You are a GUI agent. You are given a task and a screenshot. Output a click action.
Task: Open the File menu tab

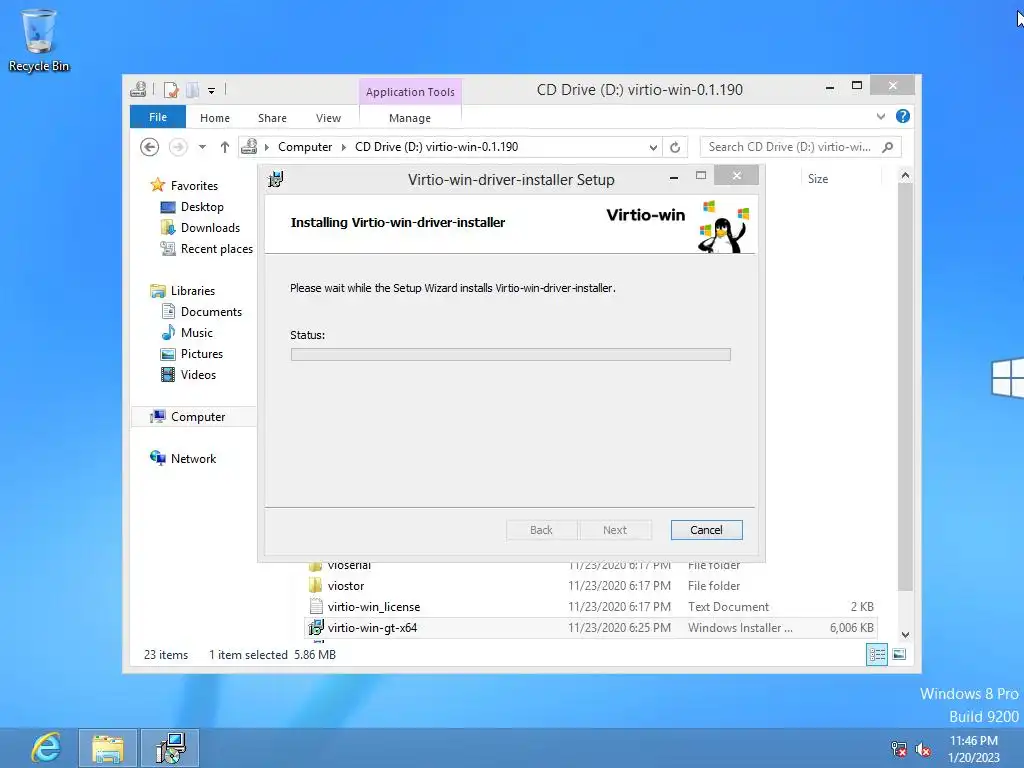tap(157, 117)
